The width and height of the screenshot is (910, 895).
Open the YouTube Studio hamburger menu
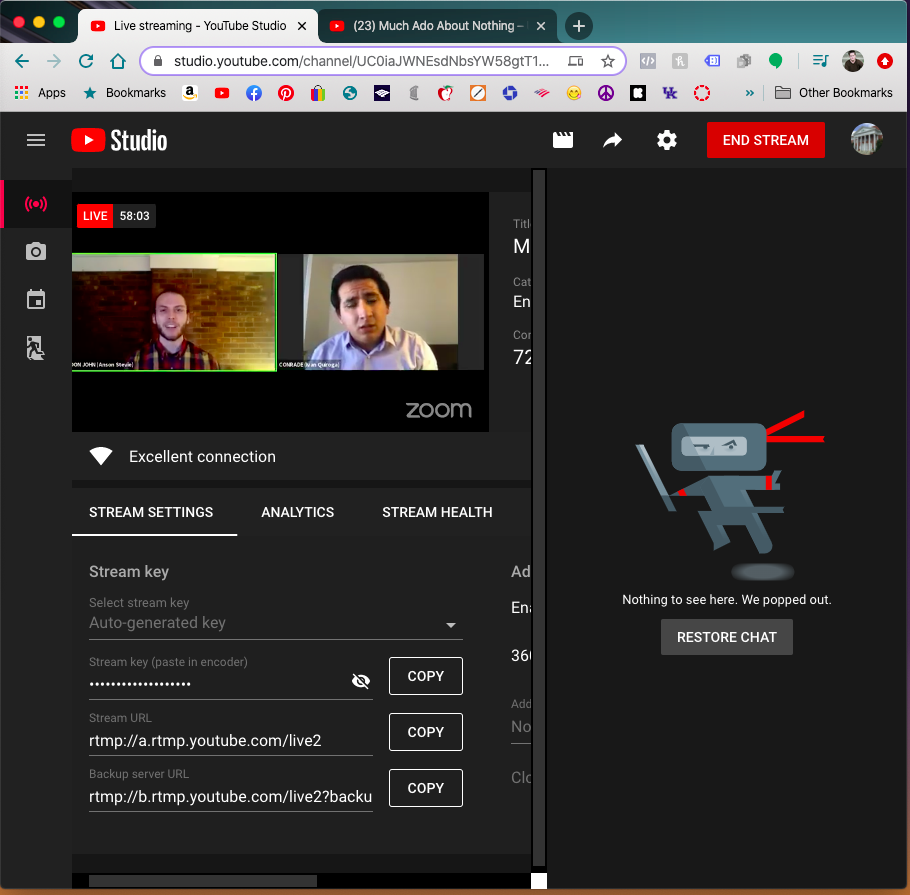36,140
